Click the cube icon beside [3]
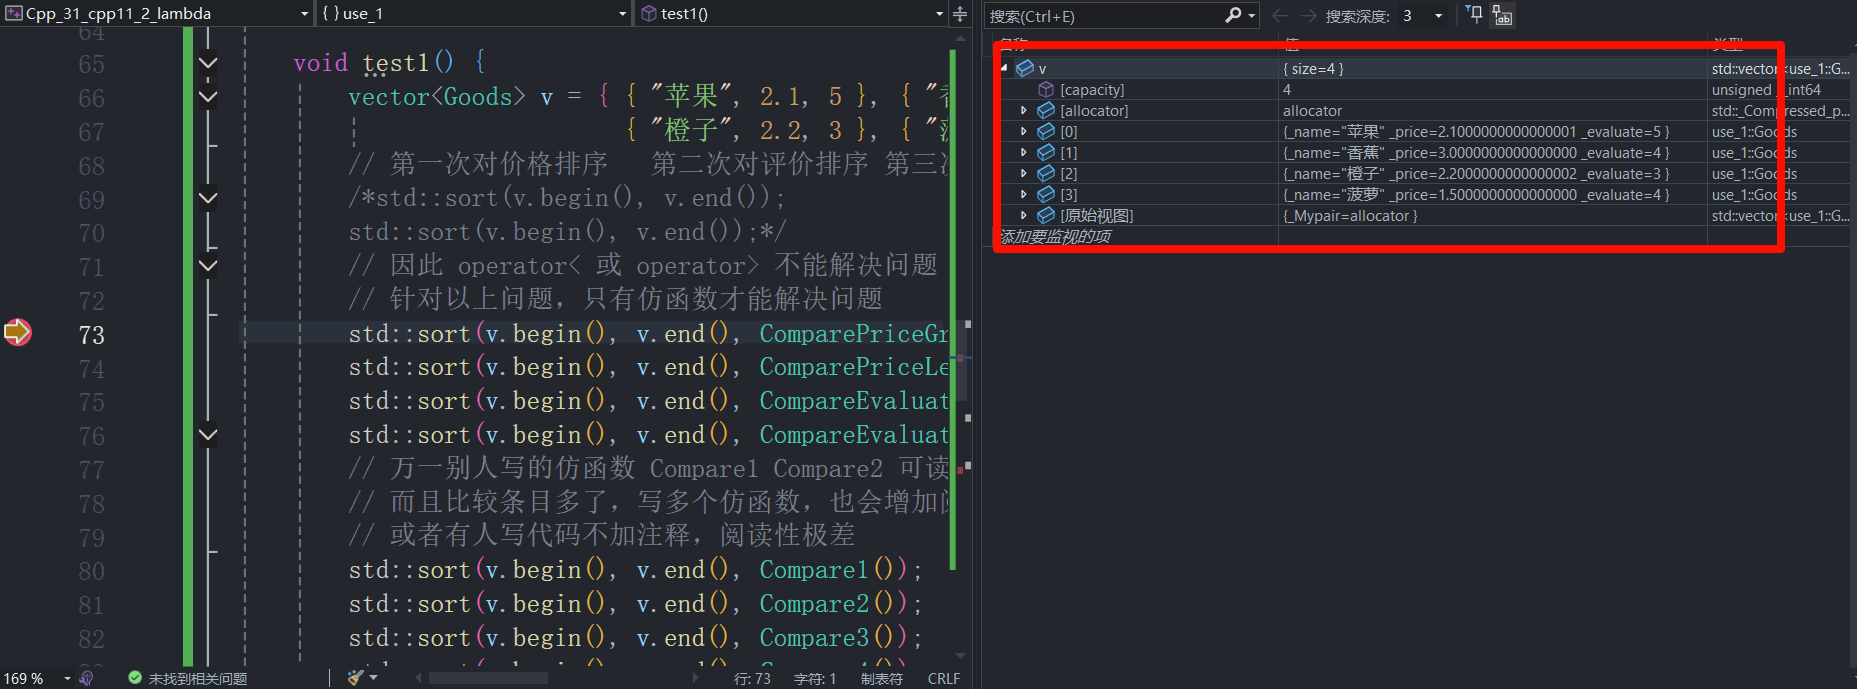 [1046, 194]
